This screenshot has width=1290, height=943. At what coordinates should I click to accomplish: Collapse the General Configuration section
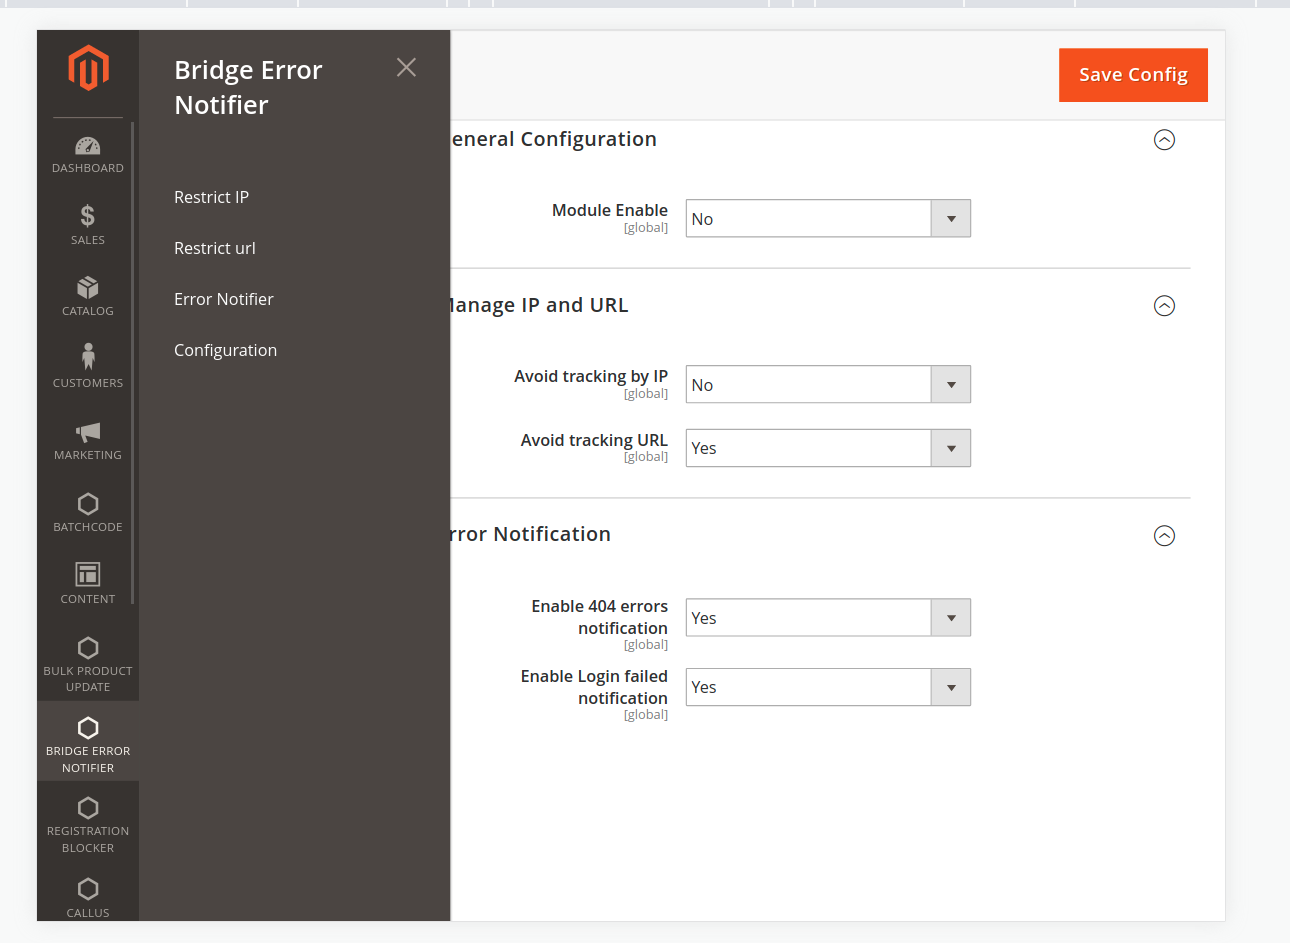(1164, 140)
